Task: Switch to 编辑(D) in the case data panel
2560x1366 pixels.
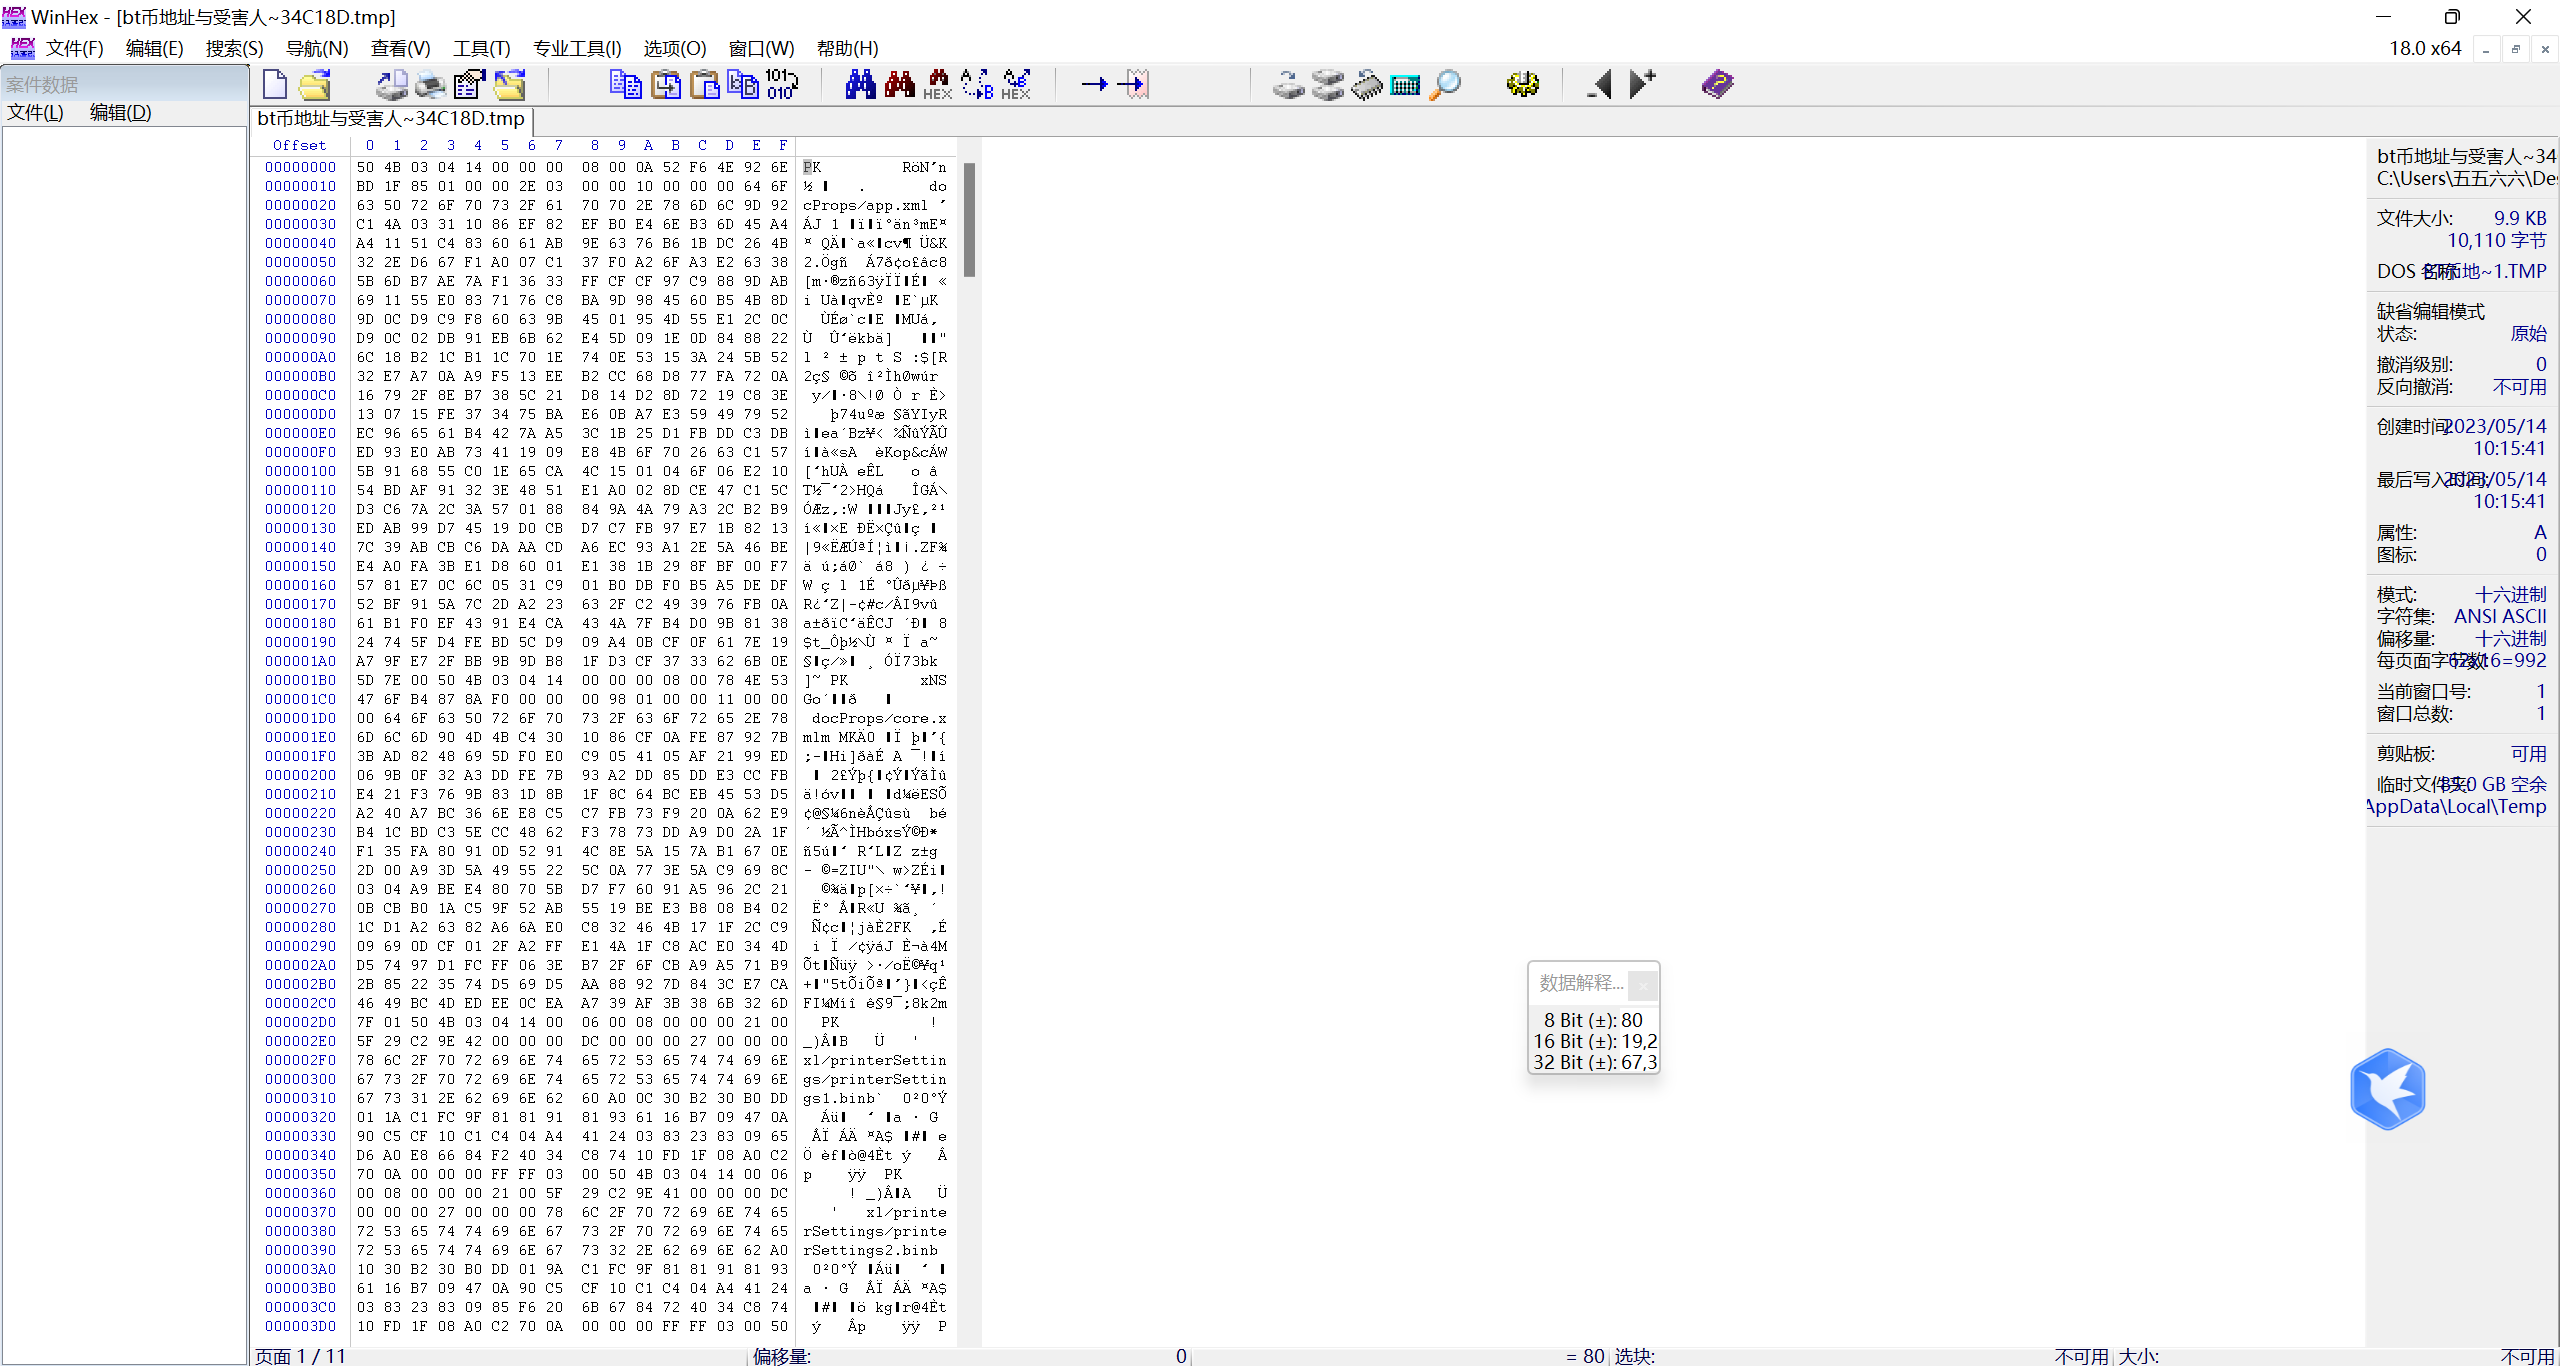Action: click(119, 112)
